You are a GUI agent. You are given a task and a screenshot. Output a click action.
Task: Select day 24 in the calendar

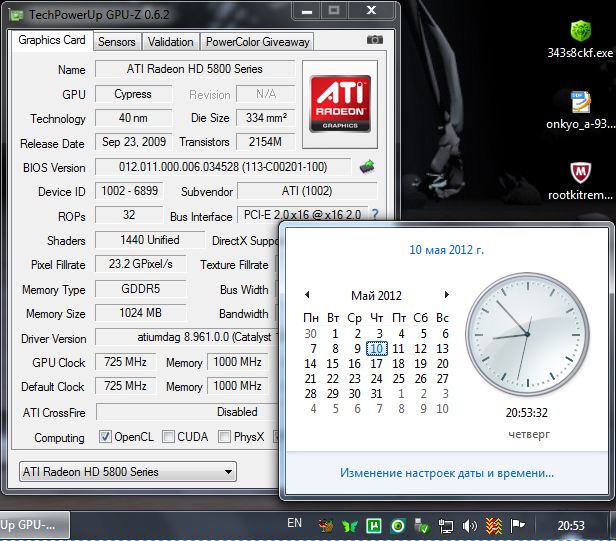pos(377,378)
